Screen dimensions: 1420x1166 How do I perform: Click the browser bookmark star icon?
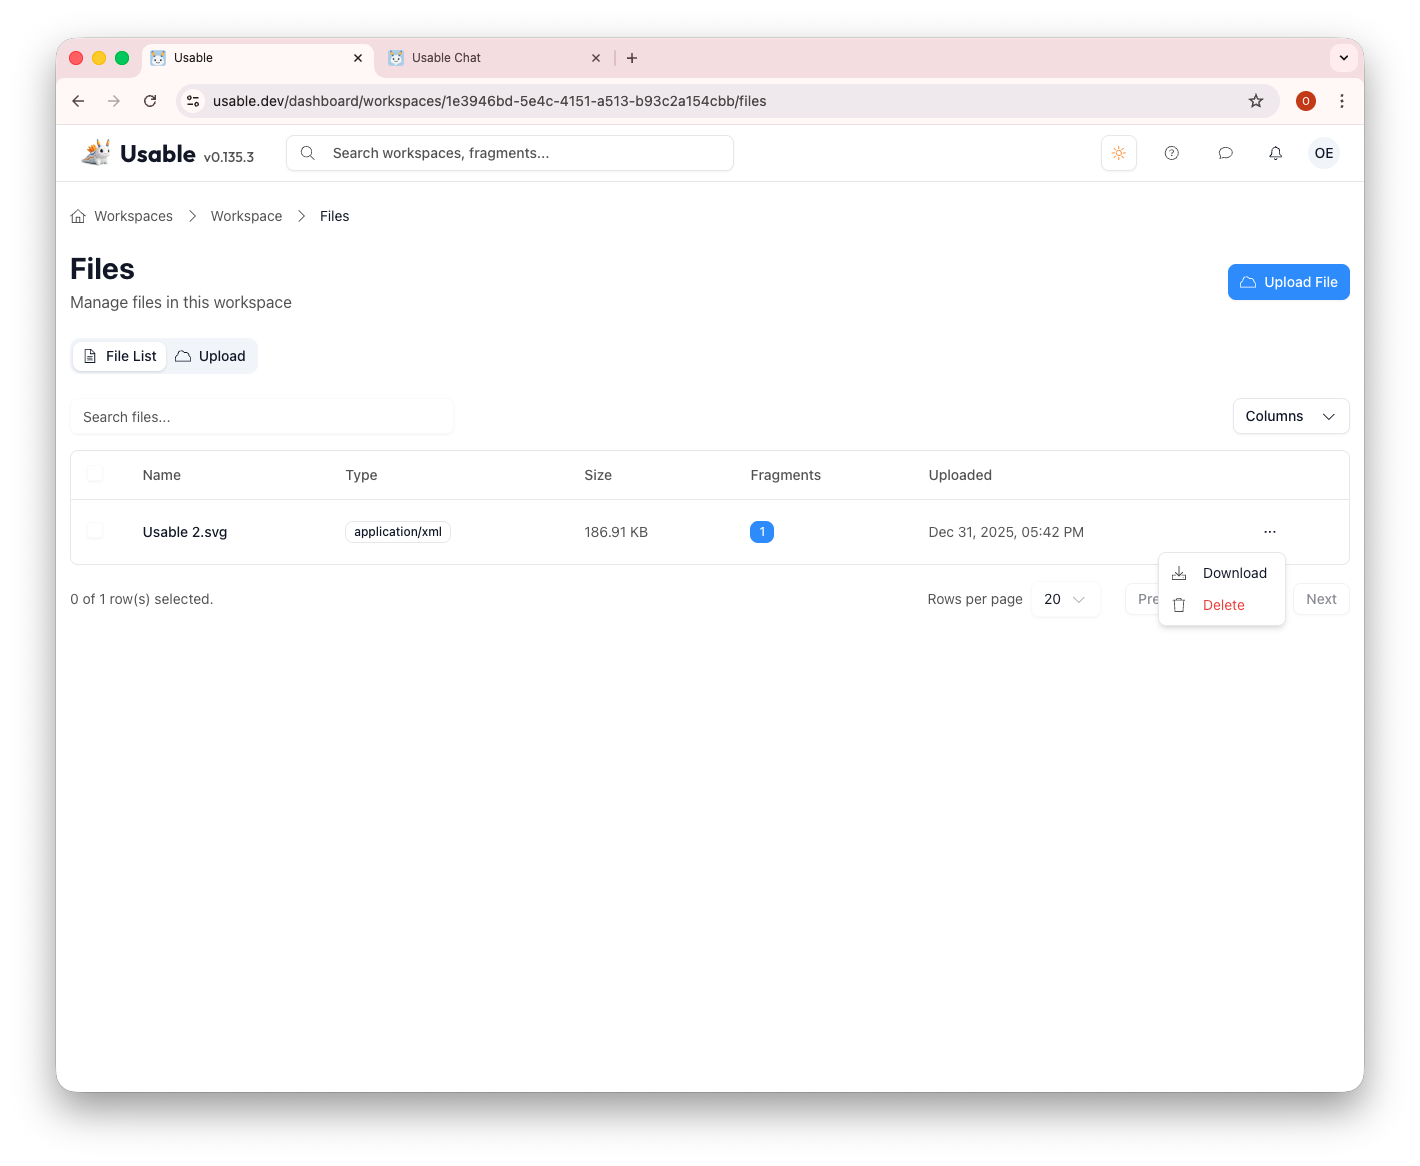point(1255,101)
